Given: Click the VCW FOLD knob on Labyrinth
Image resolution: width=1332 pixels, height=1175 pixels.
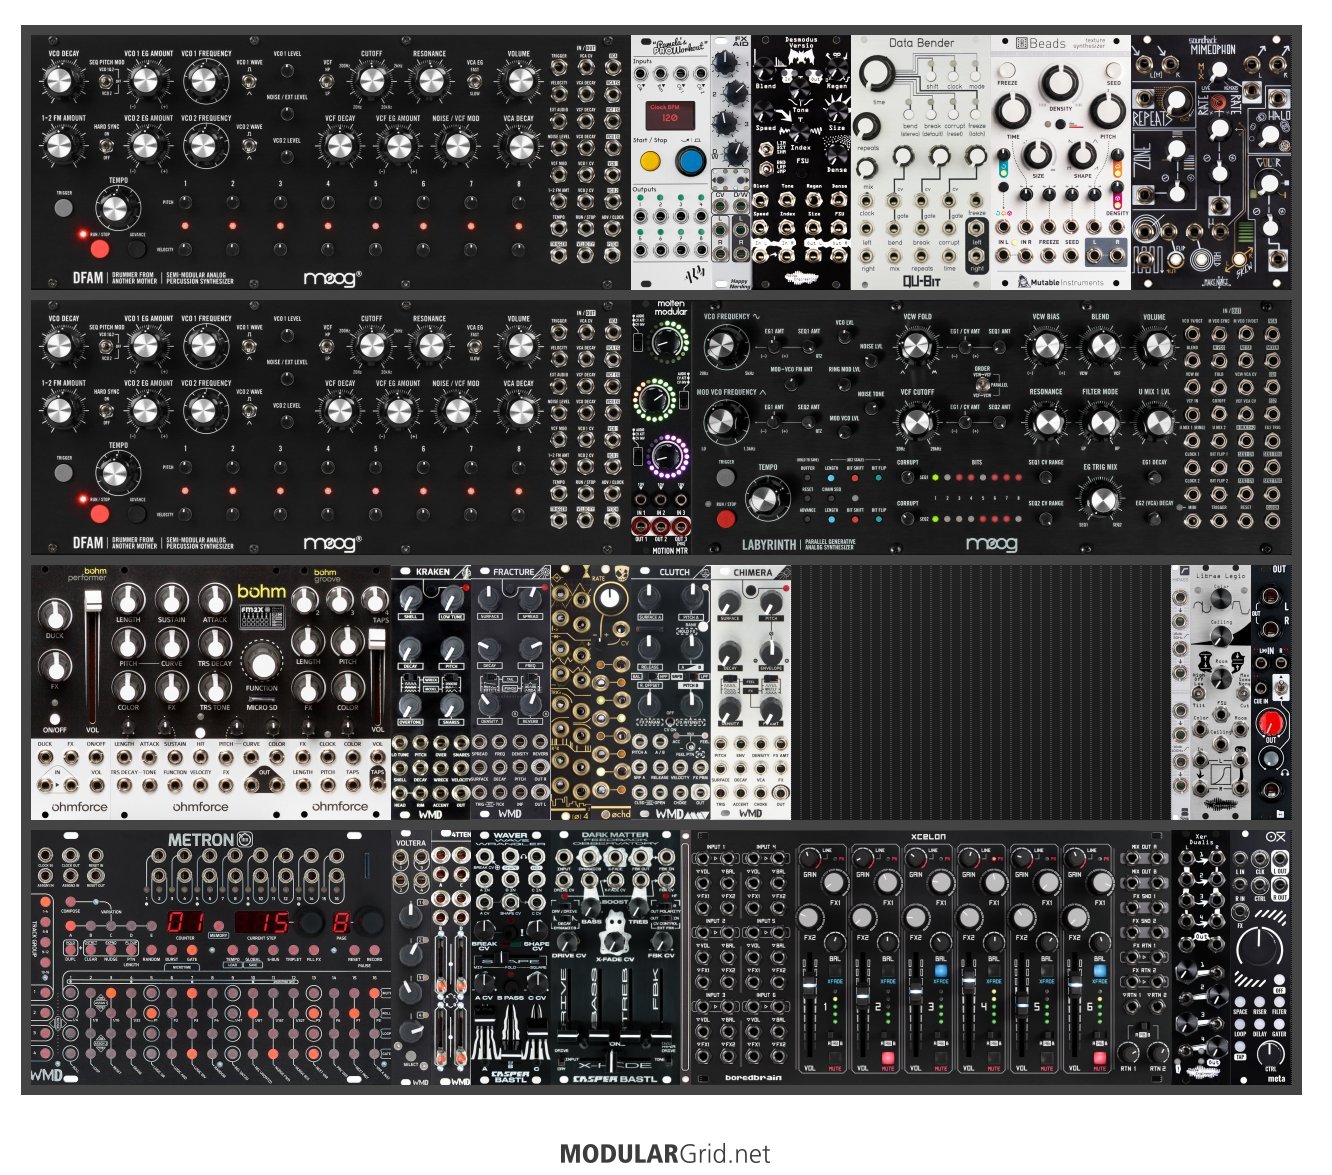Looking at the screenshot, I should pyautogui.click(x=916, y=348).
